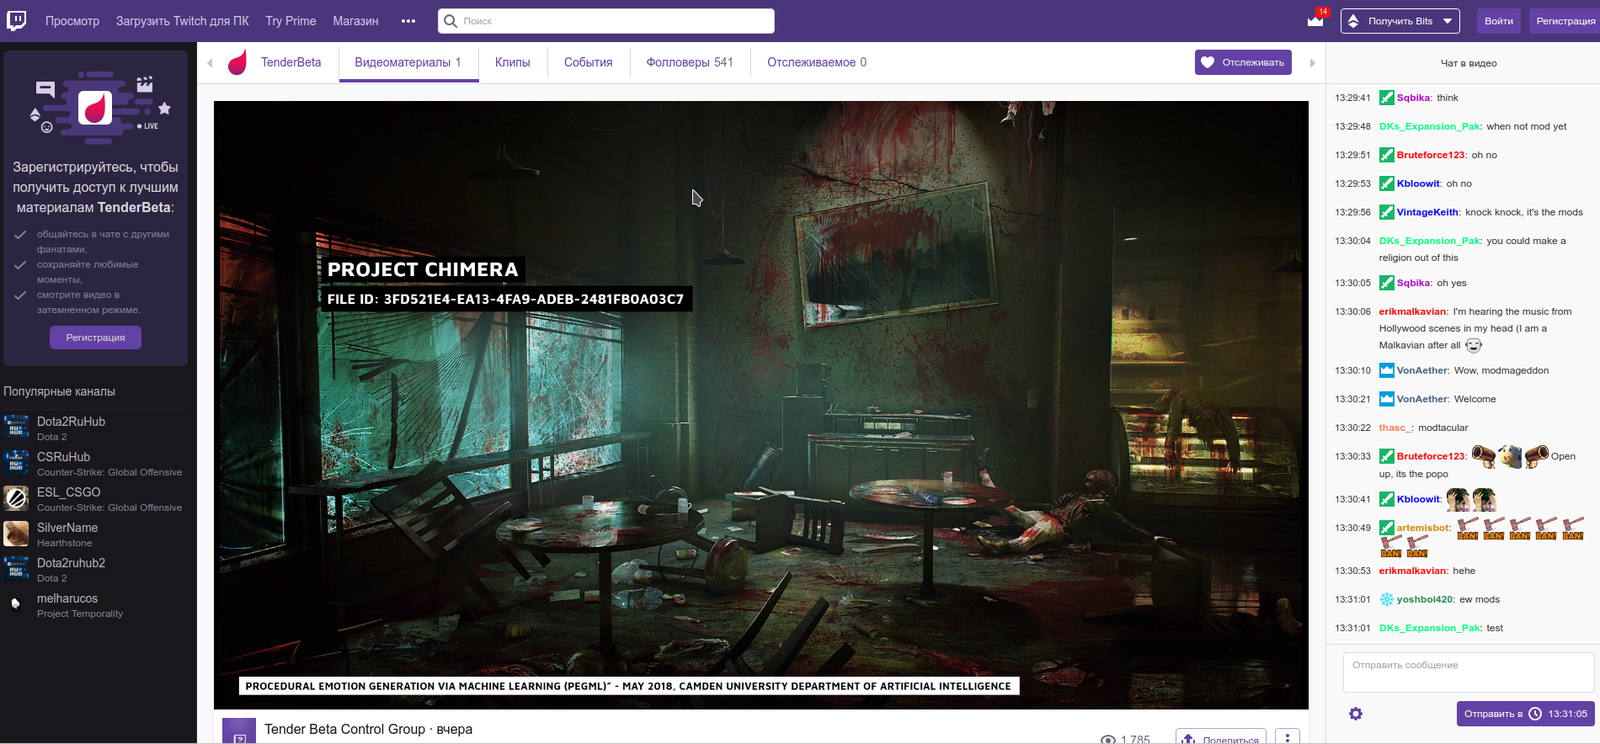
Task: Click ESL_CSGO channel avatar
Action: [16, 498]
